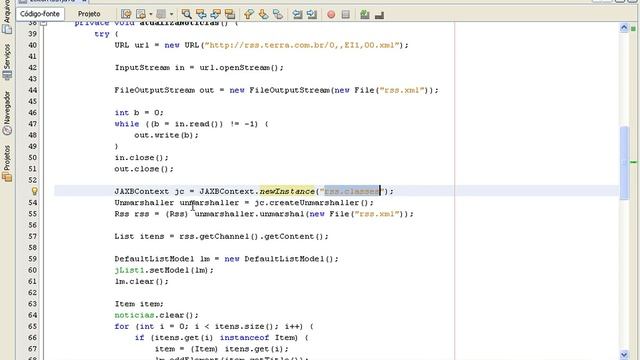Viewport: 640px width, 360px height.
Task: Click the disabled Forward navigation icon
Action: tap(161, 14)
